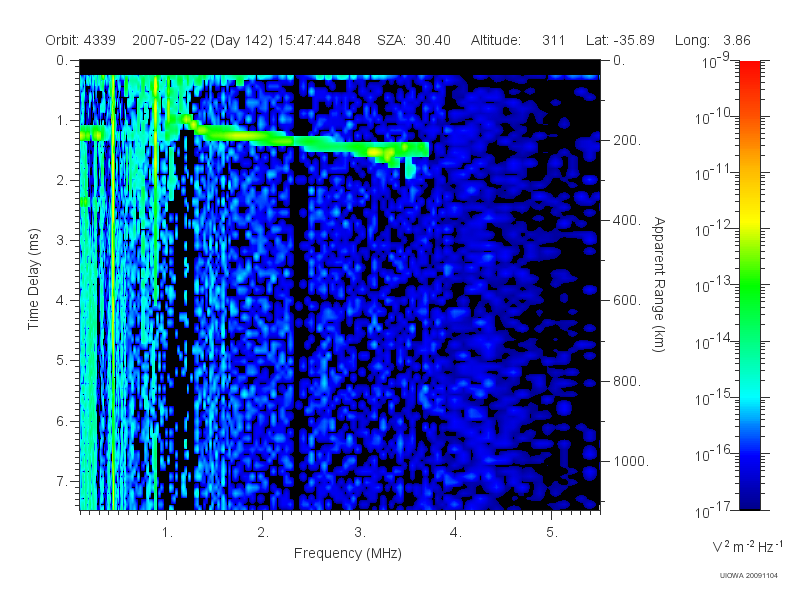Image resolution: width=800 pixels, height=600 pixels.
Task: Click the 'Orbit: 4339' header text
Action: click(x=81, y=40)
